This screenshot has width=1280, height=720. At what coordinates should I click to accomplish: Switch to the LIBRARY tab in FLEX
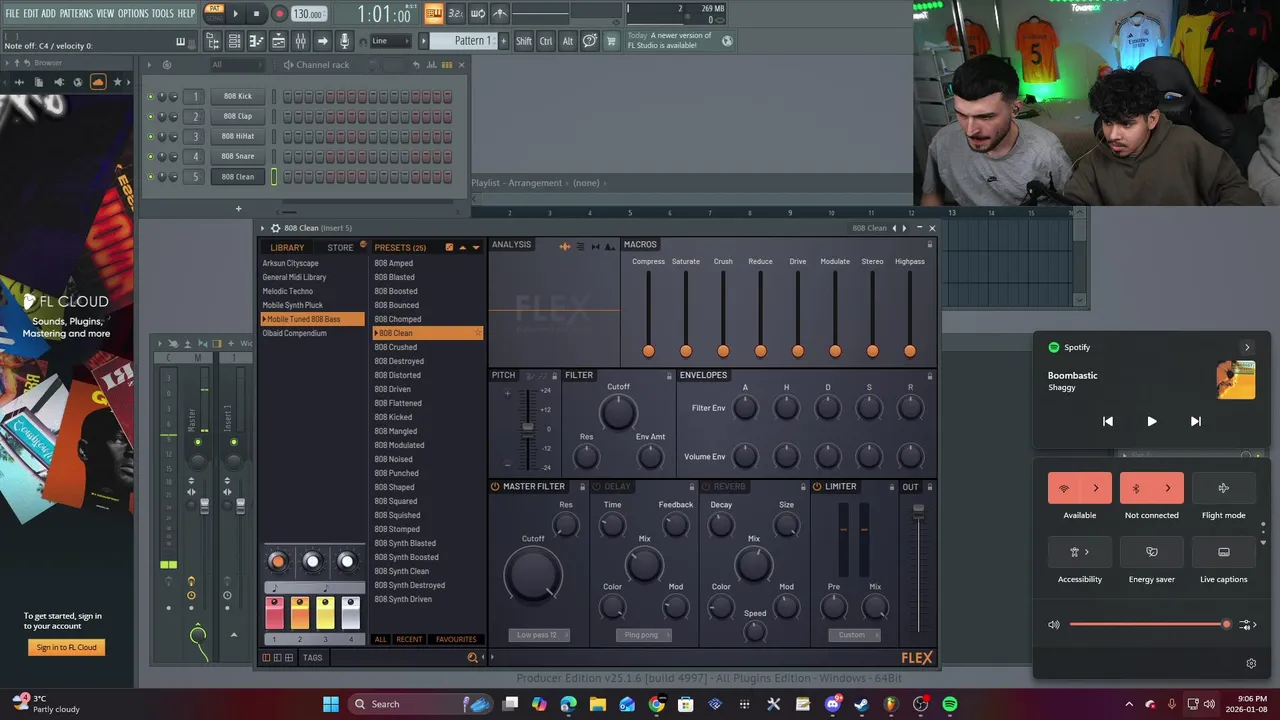click(x=287, y=247)
